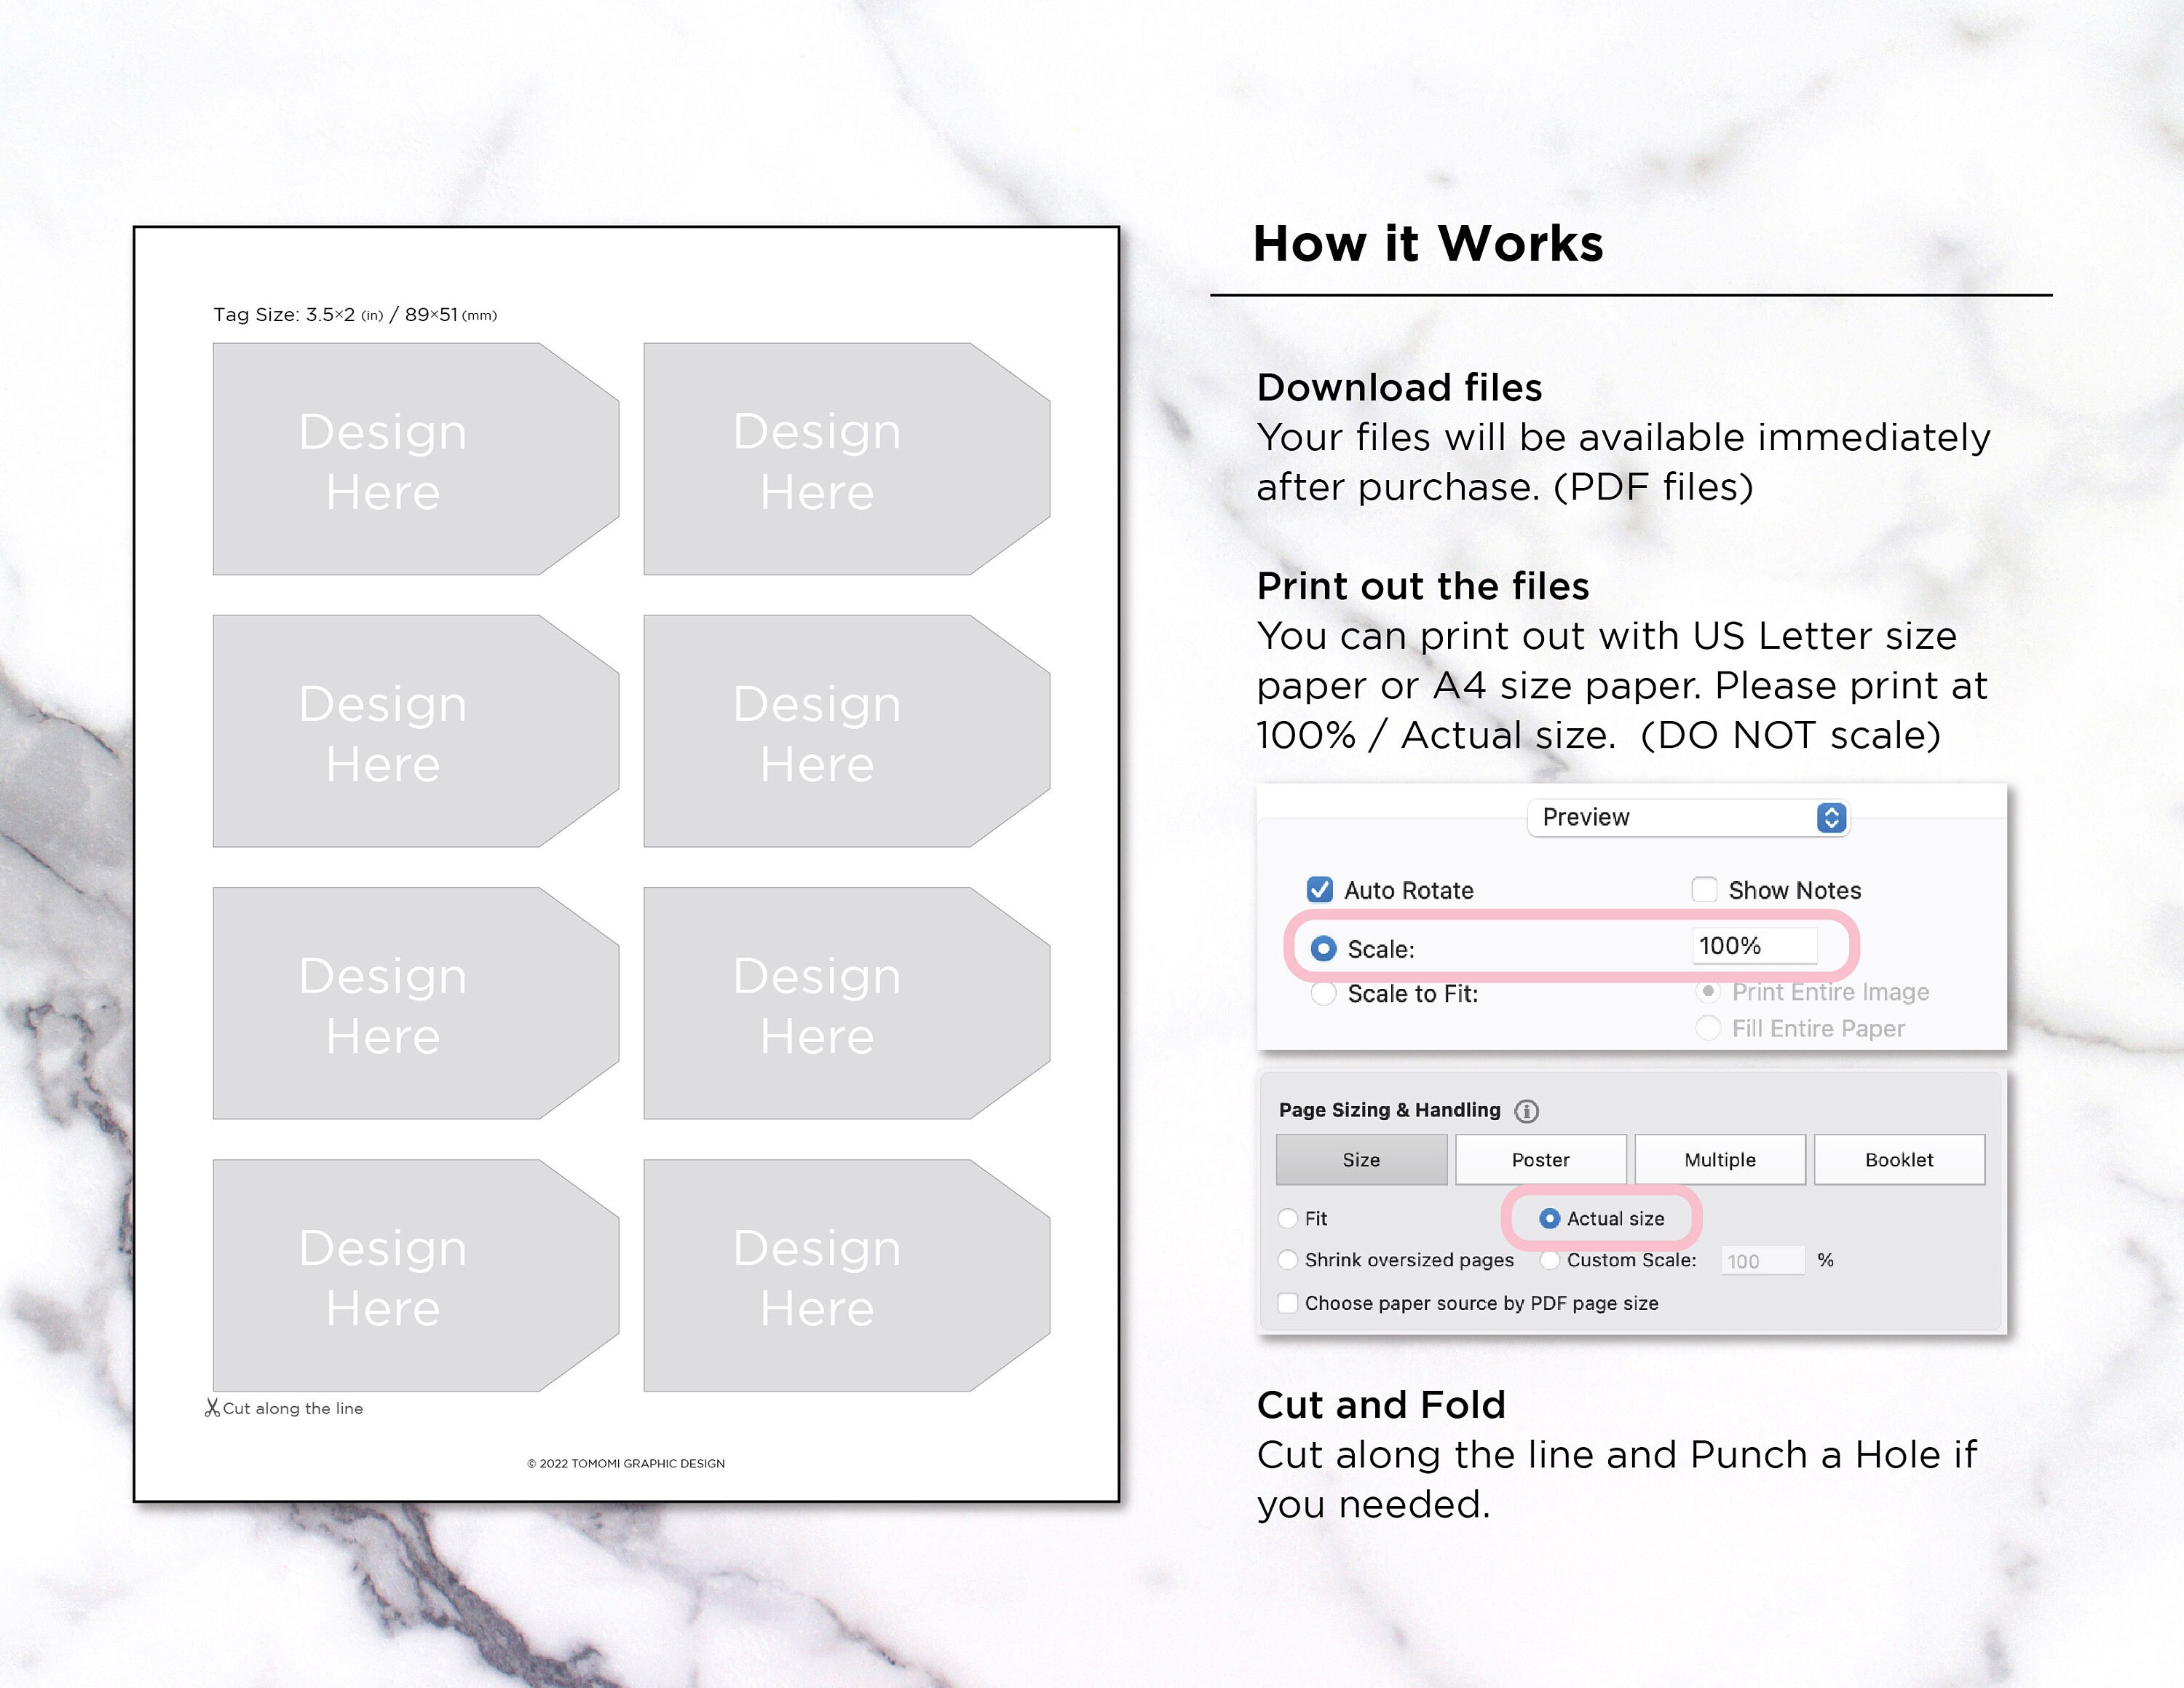Click the Cut and Fold heading

(1381, 1404)
